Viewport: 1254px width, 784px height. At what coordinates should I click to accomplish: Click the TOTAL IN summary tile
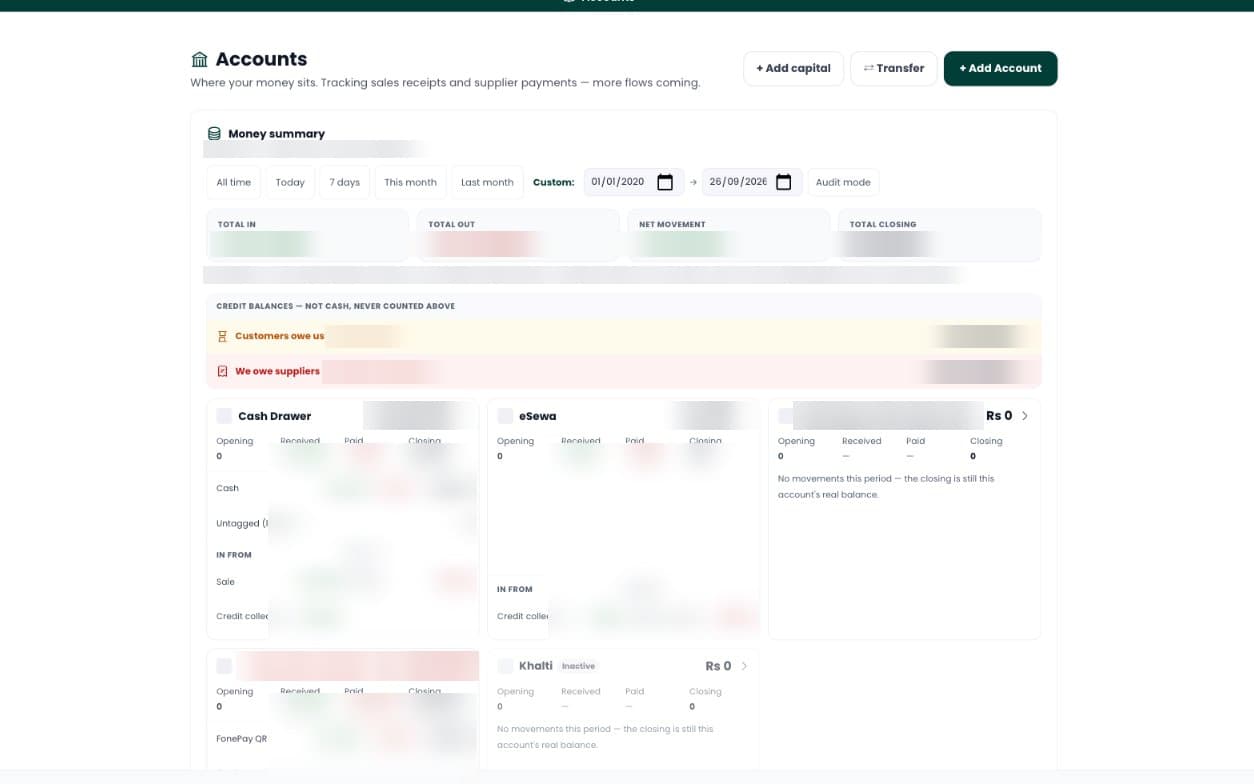pos(307,235)
